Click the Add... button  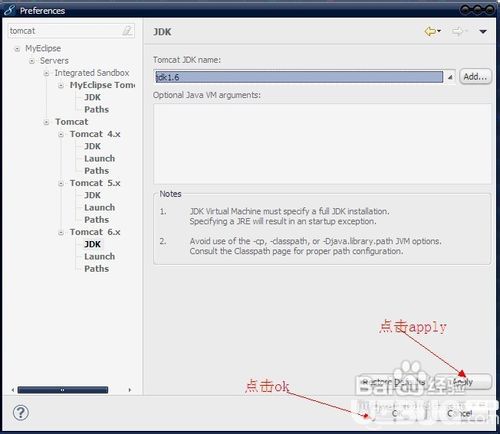[475, 77]
